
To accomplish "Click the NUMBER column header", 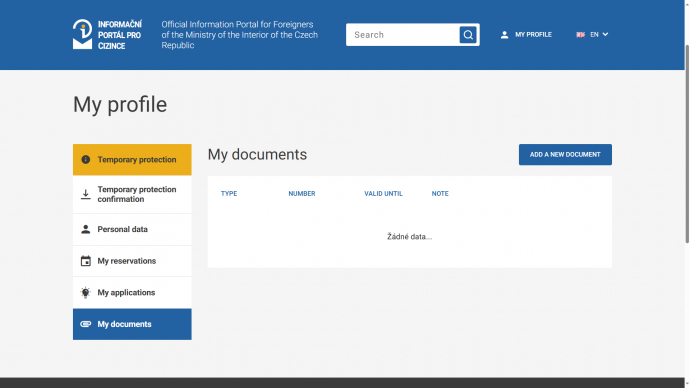I will click(302, 194).
